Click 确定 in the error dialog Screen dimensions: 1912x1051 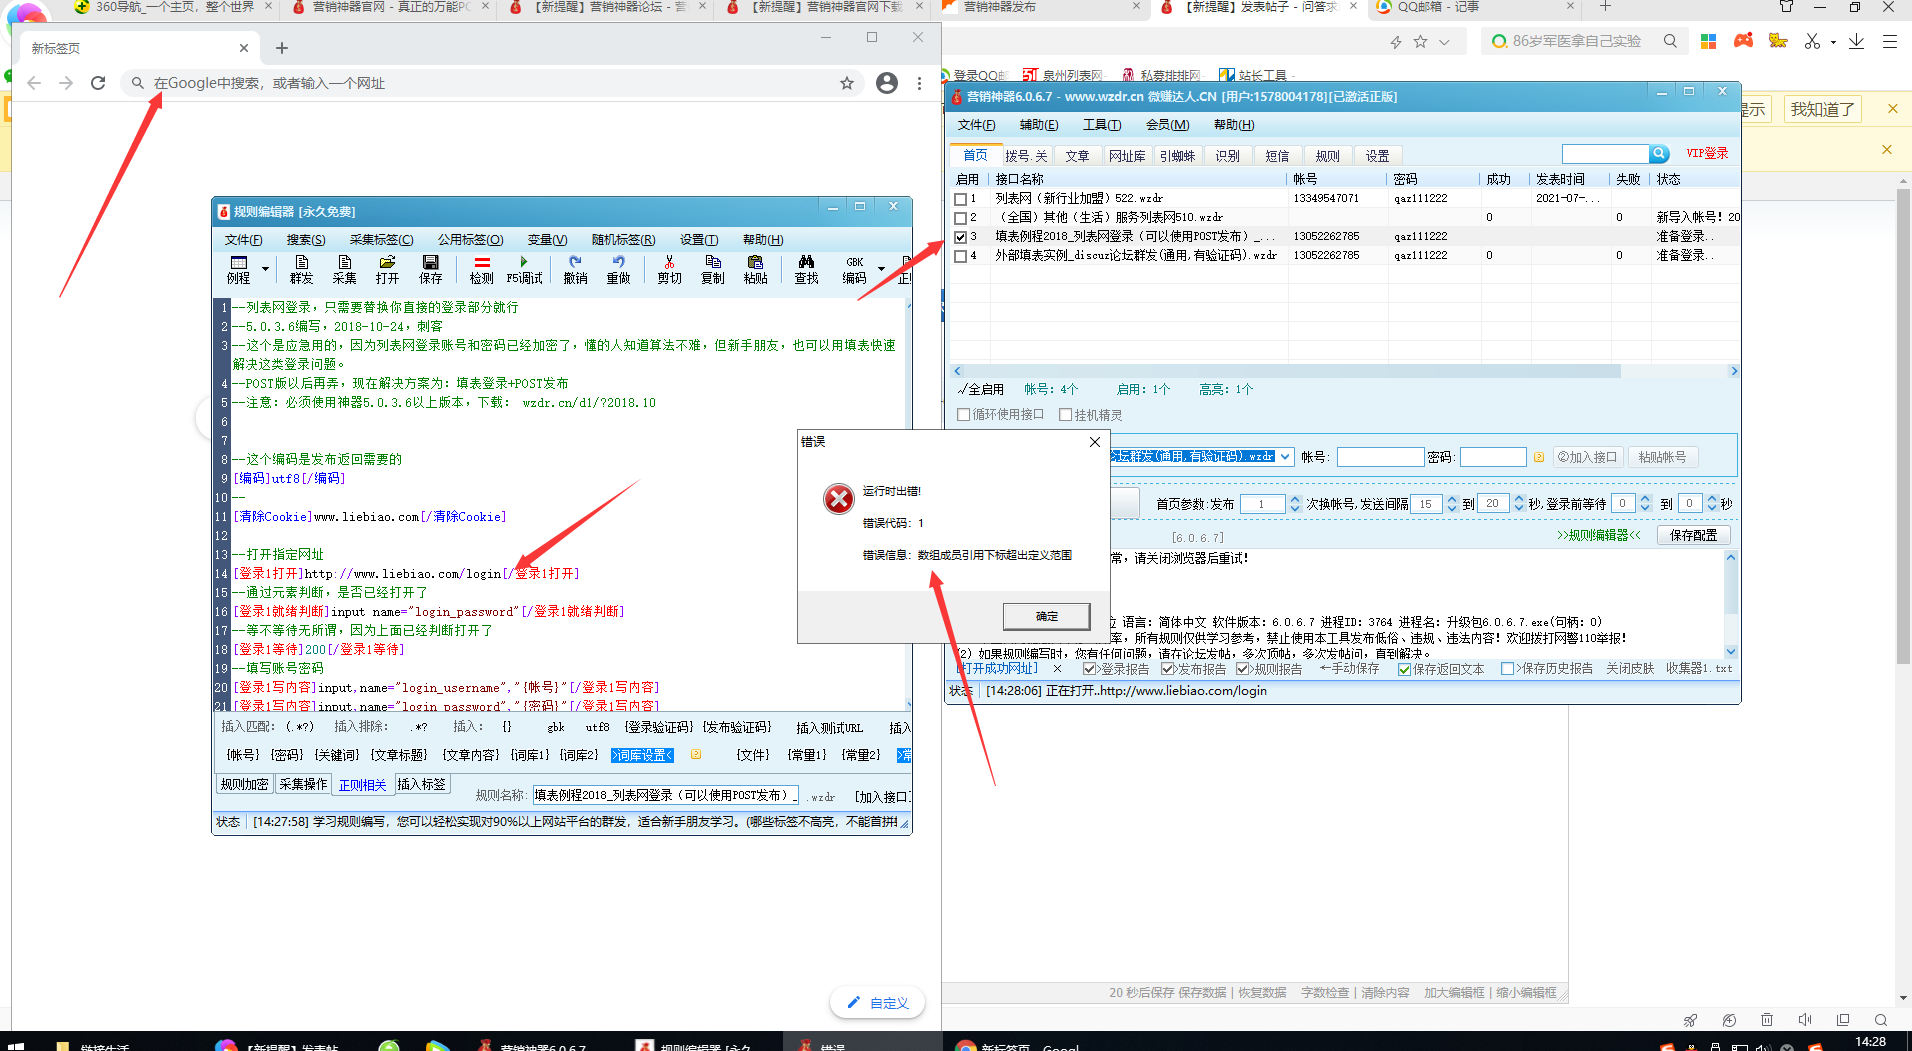[x=1046, y=616]
